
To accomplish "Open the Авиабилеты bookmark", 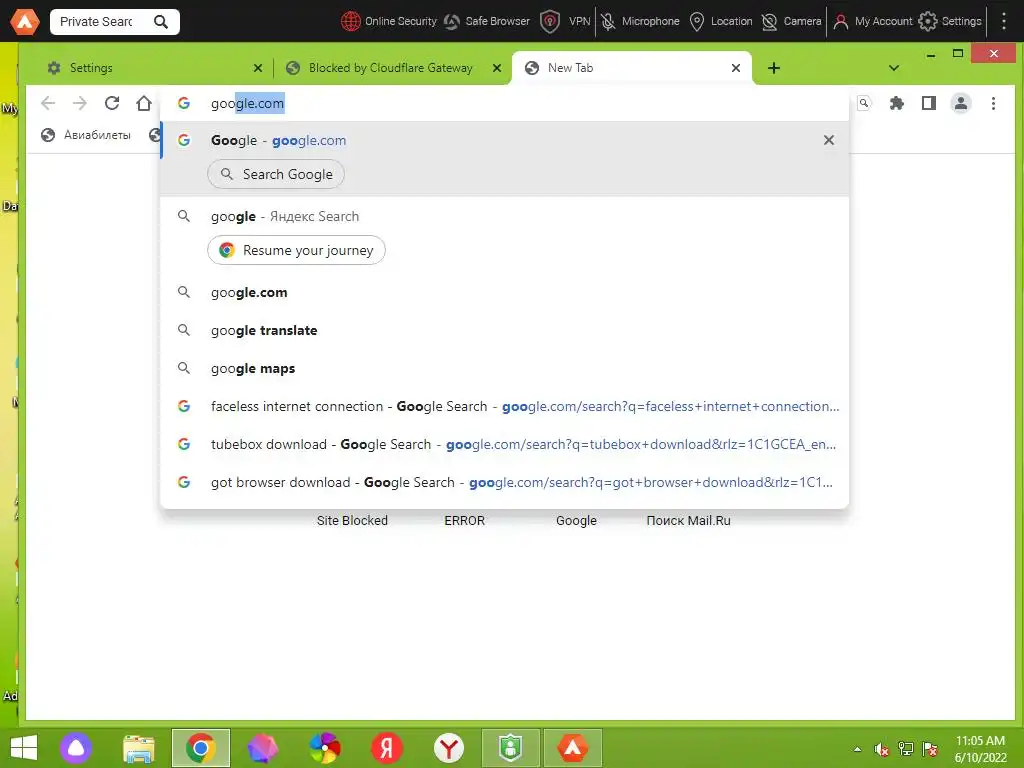I will click(86, 135).
